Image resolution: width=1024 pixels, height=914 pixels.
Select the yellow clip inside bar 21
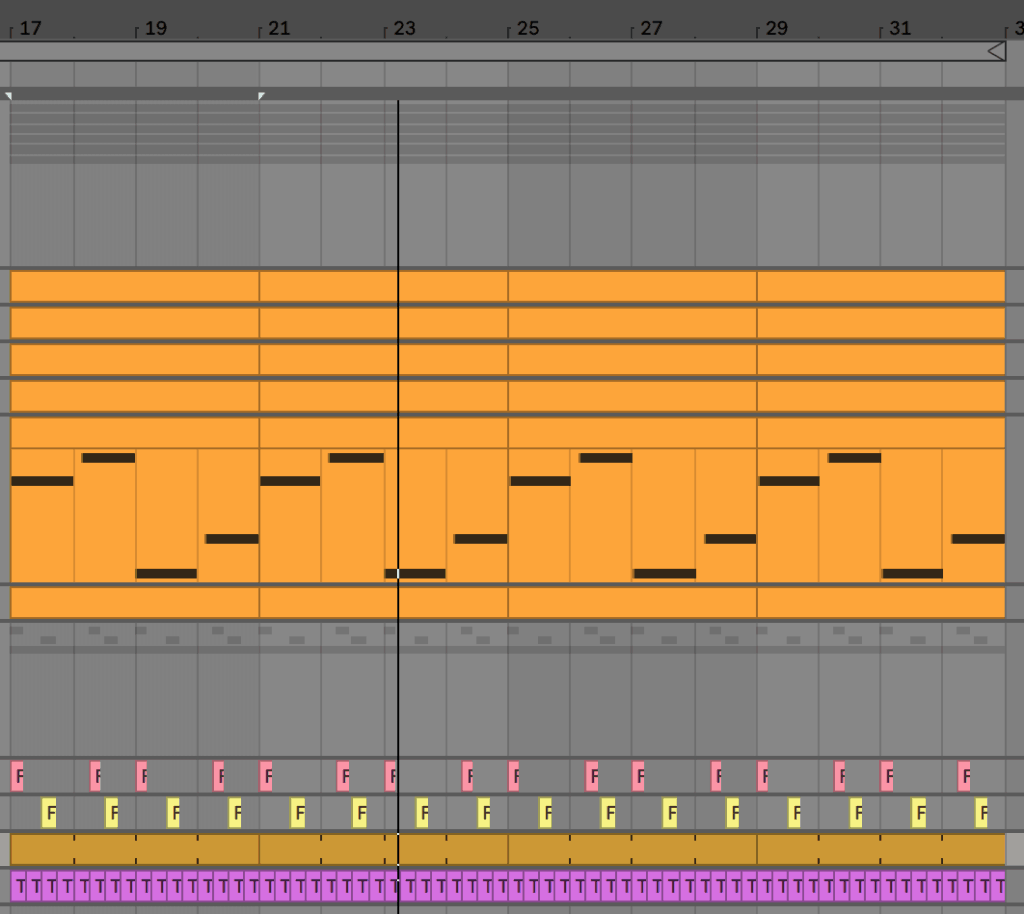pos(297,813)
